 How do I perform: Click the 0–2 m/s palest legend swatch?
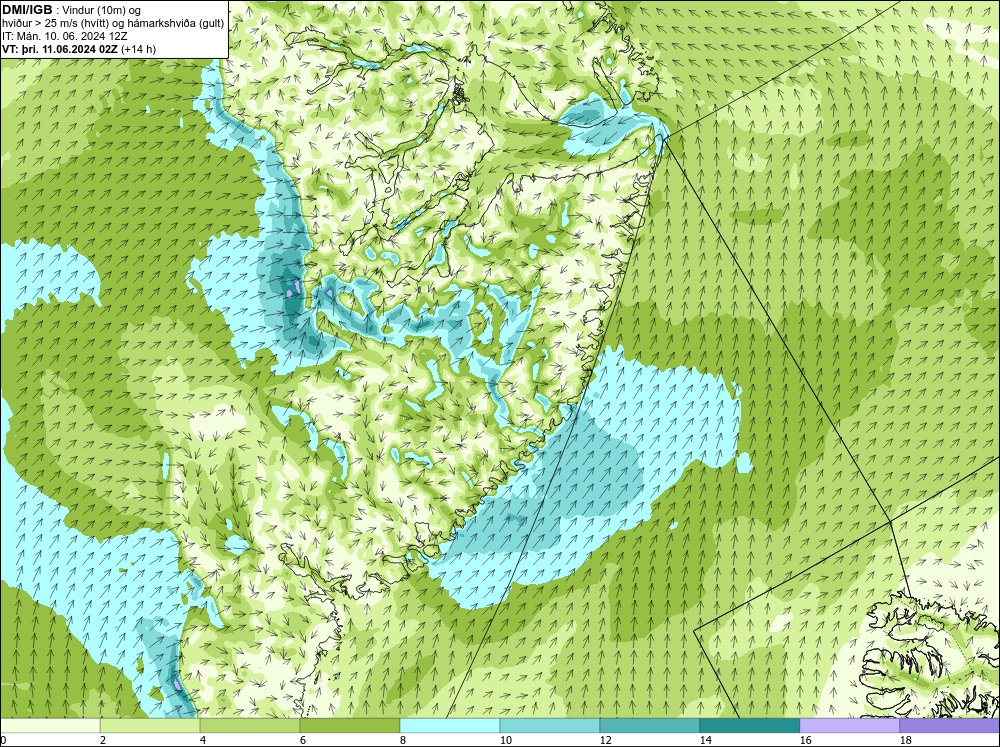pos(50,726)
